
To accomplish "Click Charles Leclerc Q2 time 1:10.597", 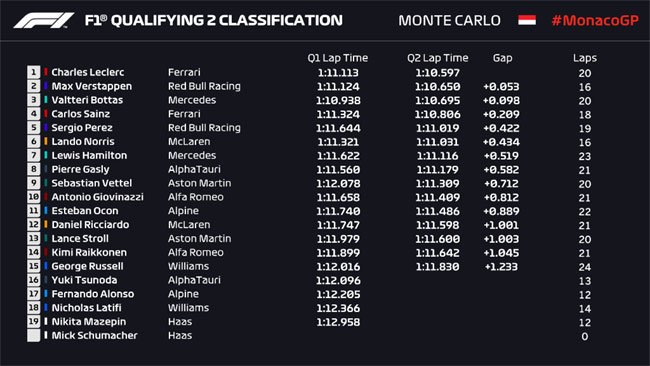I will 438,73.
